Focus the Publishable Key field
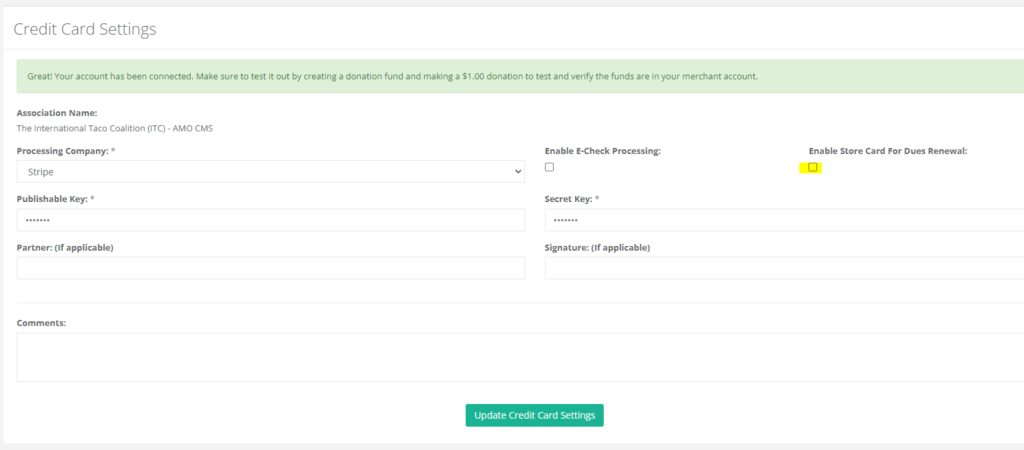 pos(270,220)
